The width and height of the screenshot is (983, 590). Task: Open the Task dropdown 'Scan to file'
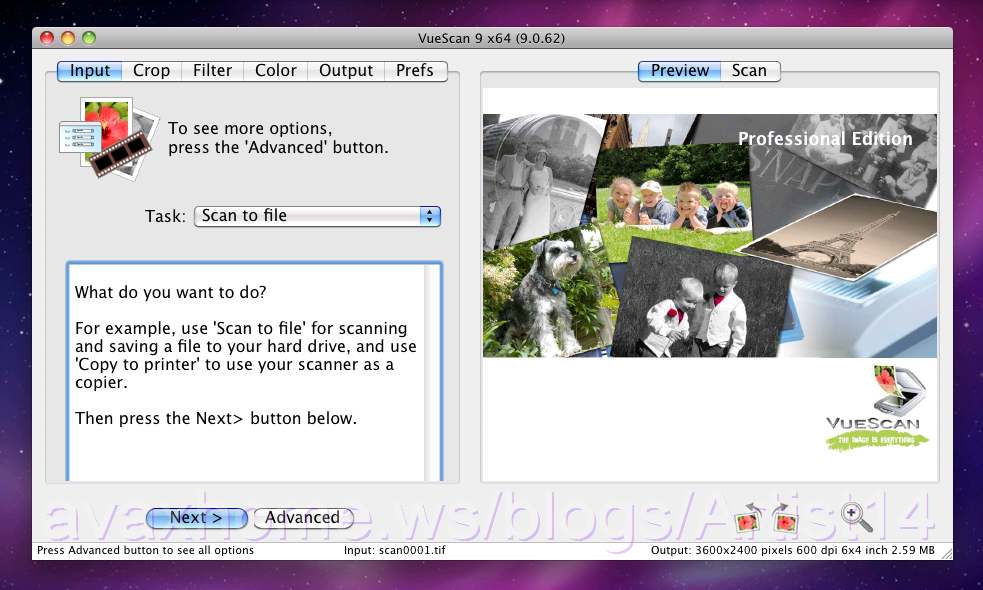pyautogui.click(x=317, y=216)
